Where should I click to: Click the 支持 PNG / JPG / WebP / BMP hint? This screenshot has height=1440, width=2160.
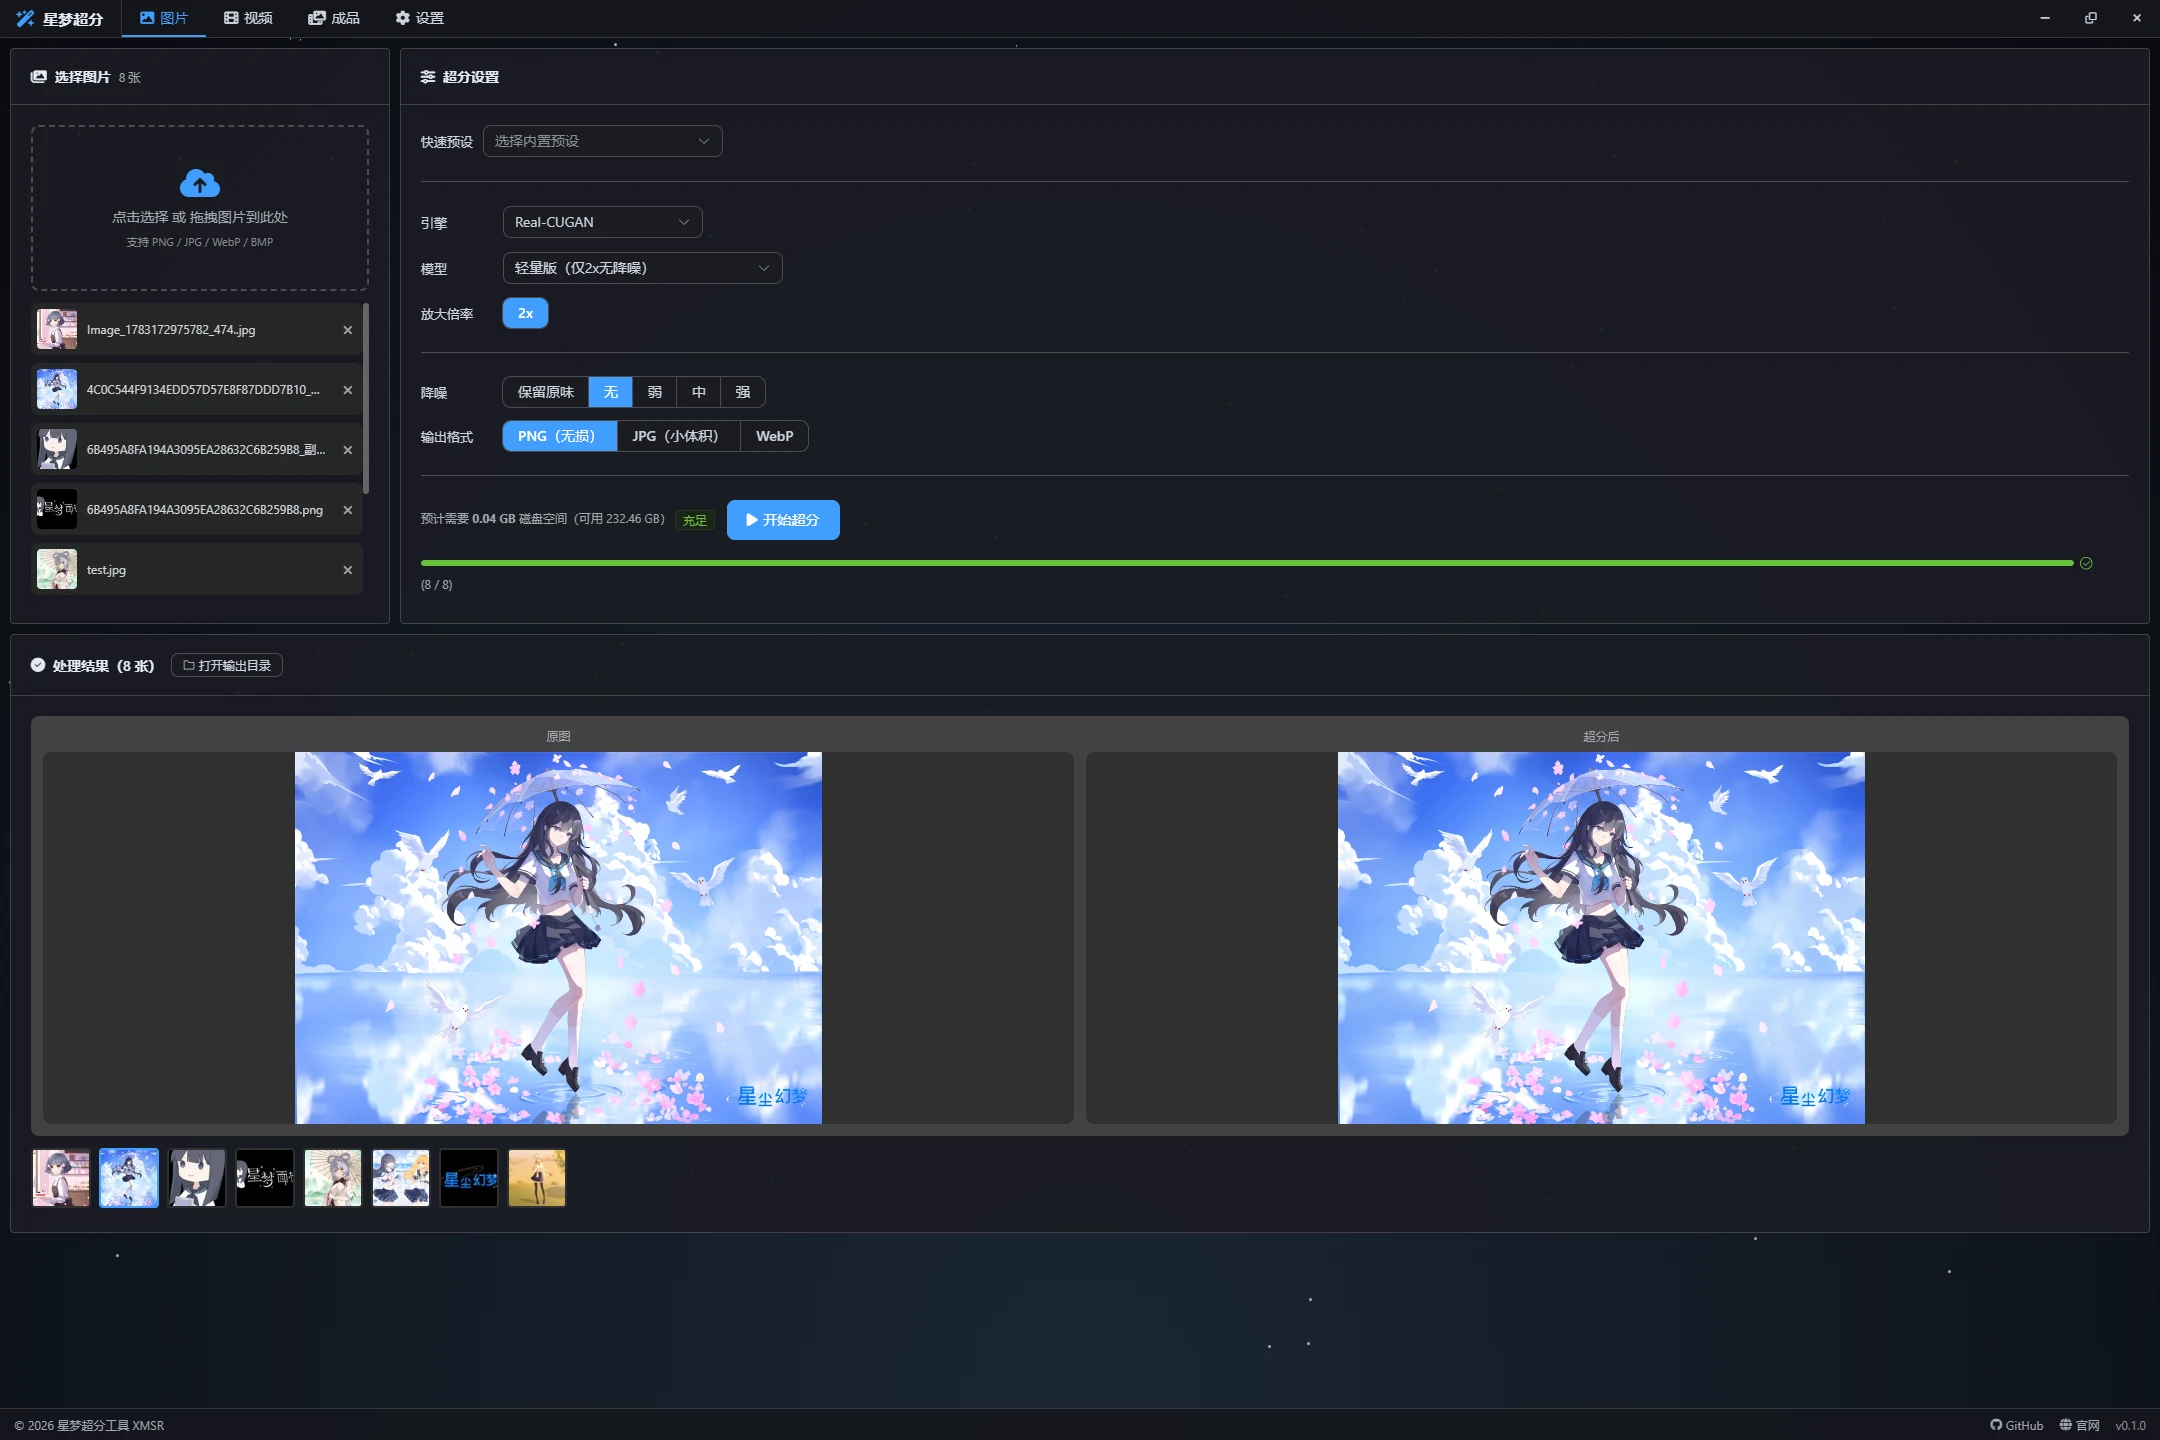click(200, 242)
